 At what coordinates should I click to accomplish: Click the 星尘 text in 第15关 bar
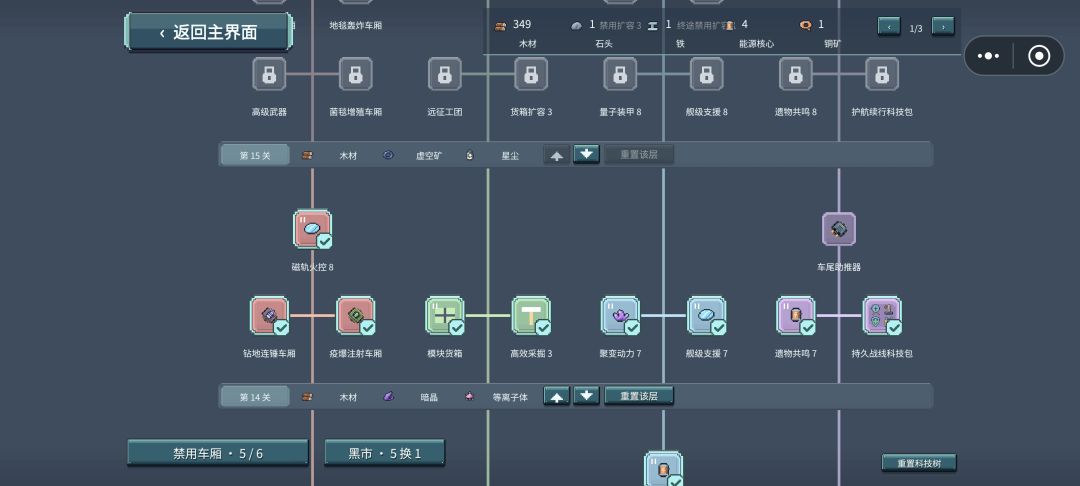pos(510,156)
